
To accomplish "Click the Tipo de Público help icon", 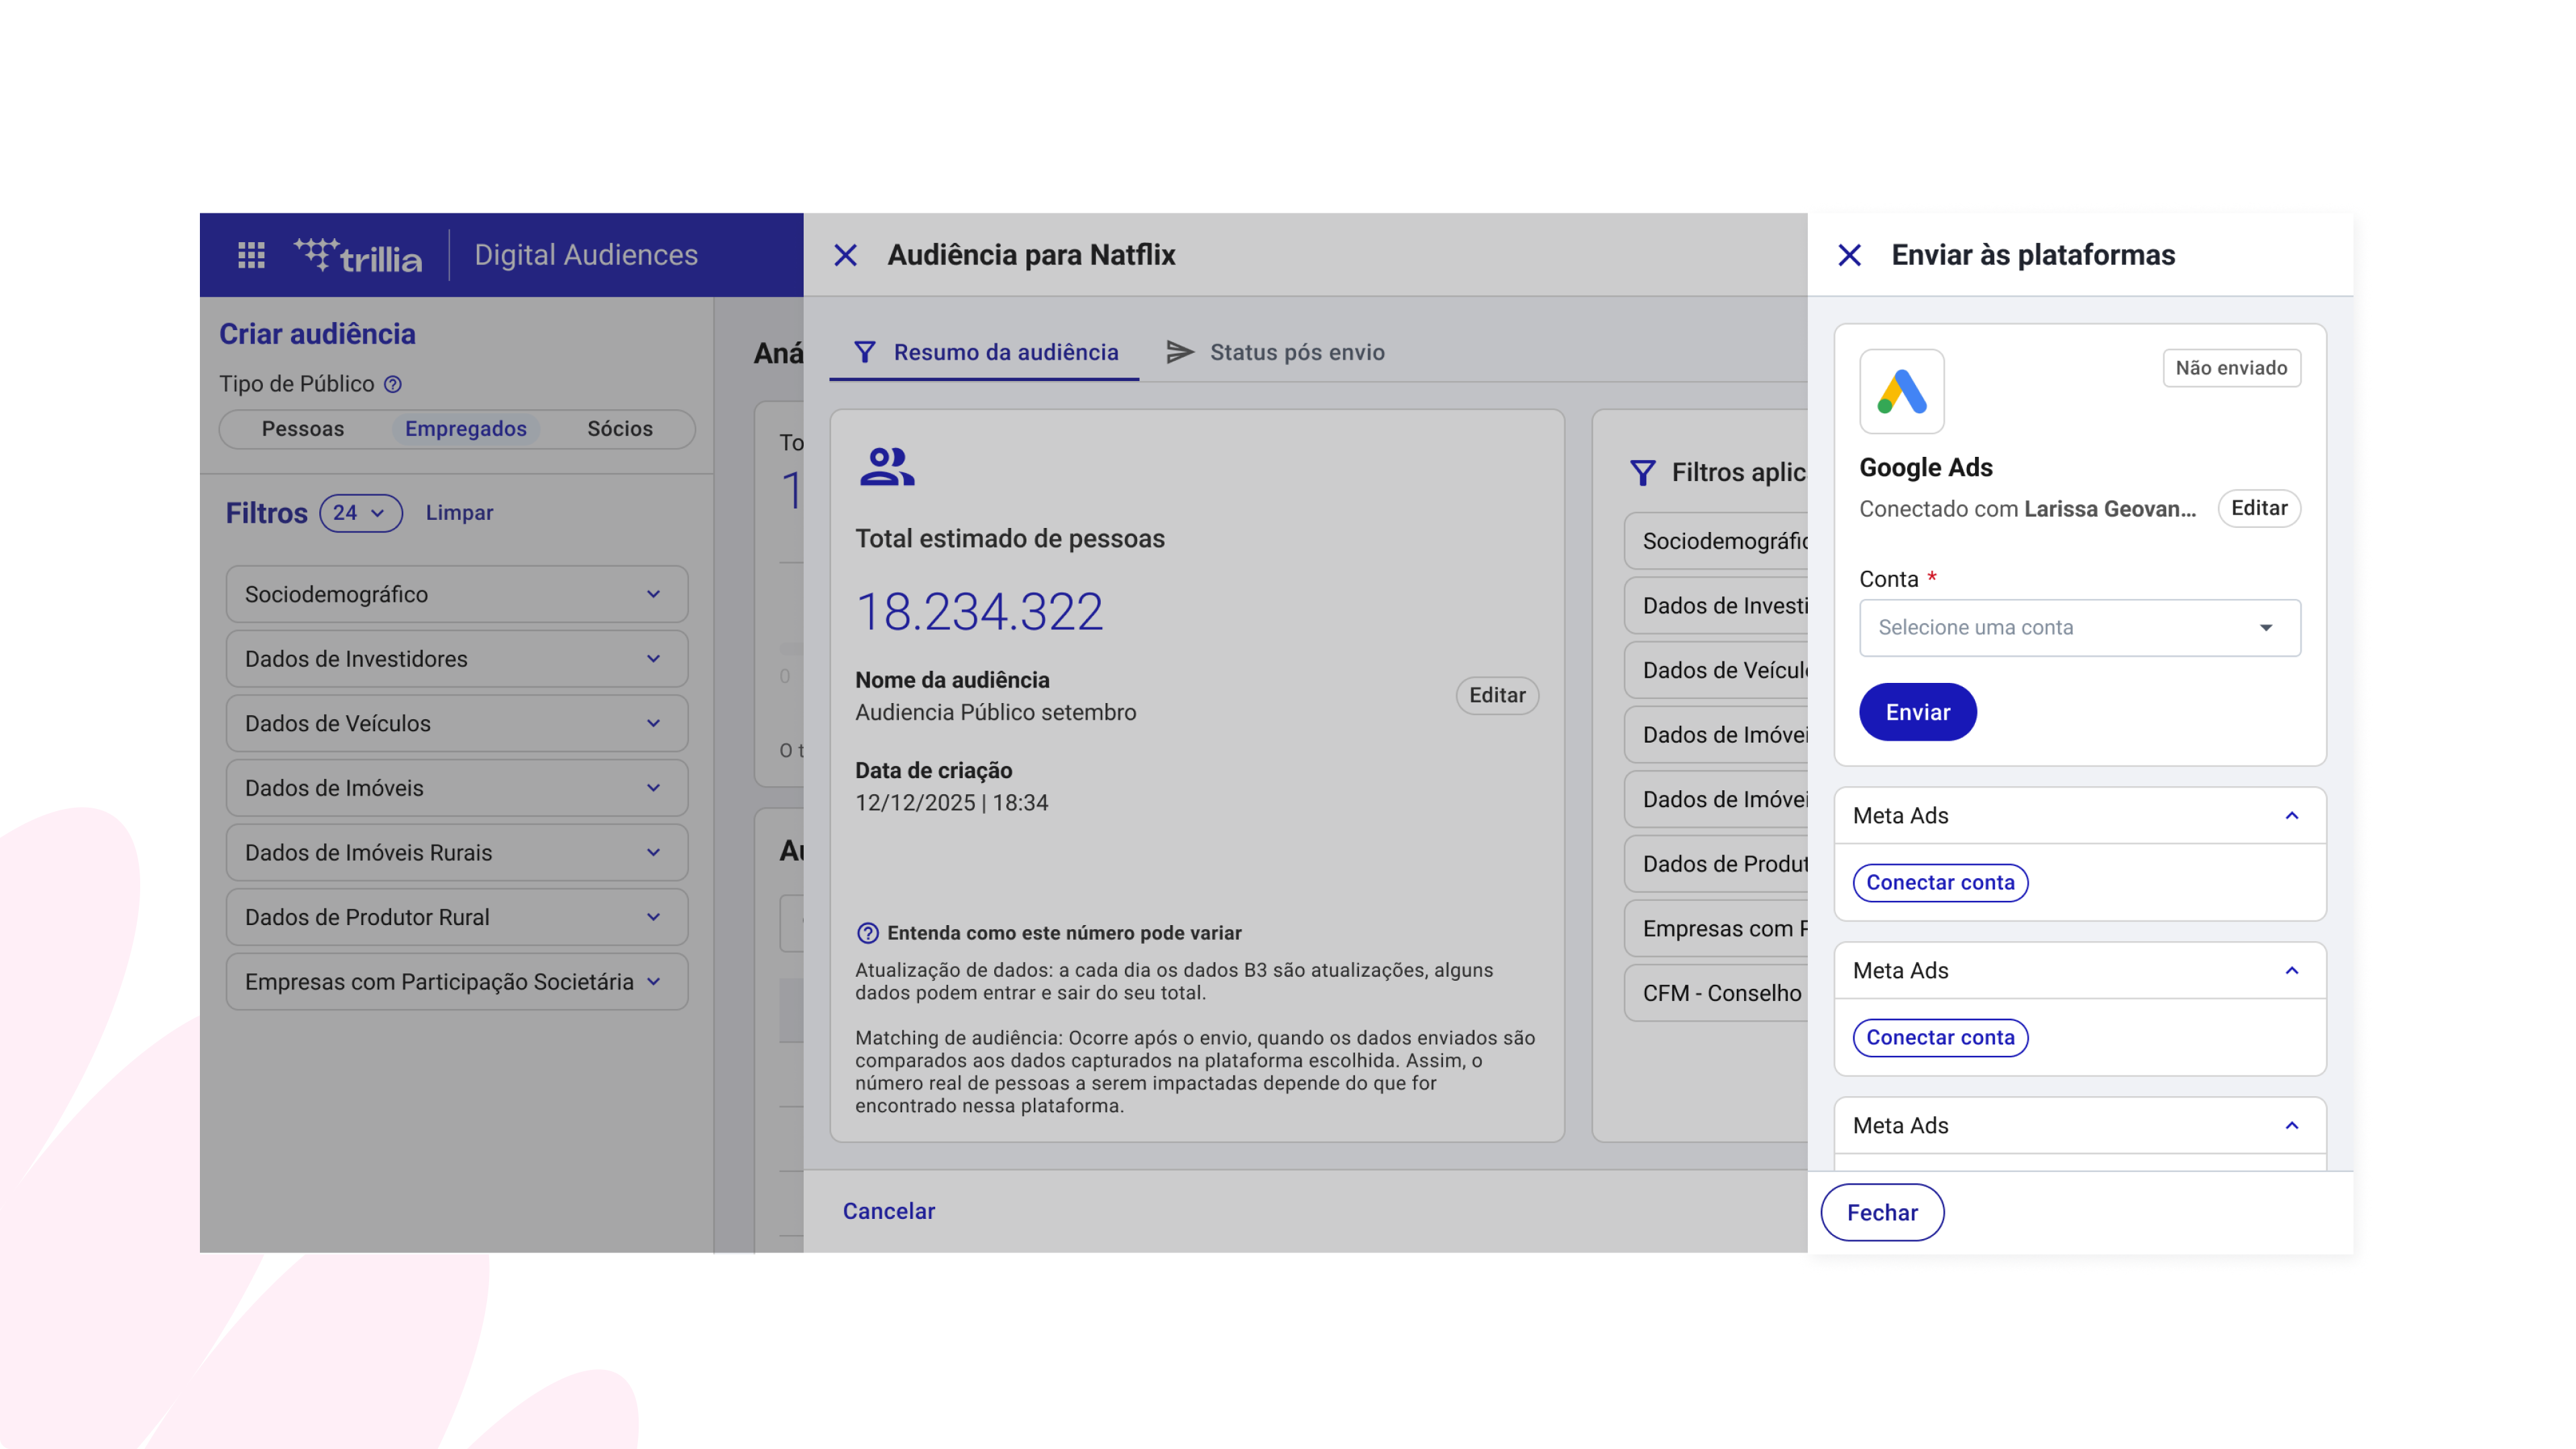I will (393, 384).
